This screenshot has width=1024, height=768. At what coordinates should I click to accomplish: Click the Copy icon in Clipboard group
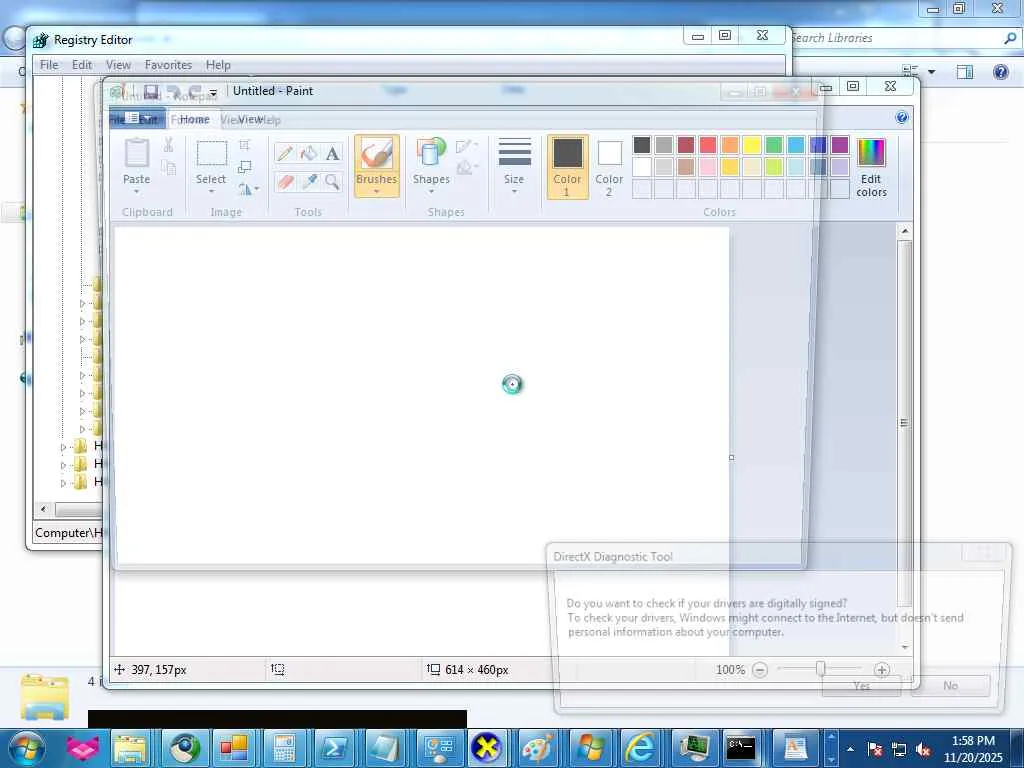coord(168,168)
